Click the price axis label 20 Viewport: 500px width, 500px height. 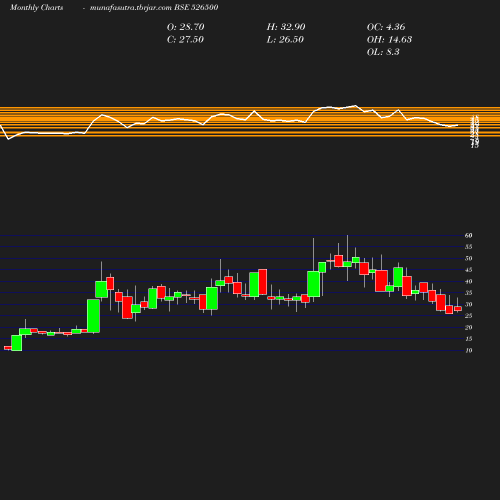click(x=469, y=328)
